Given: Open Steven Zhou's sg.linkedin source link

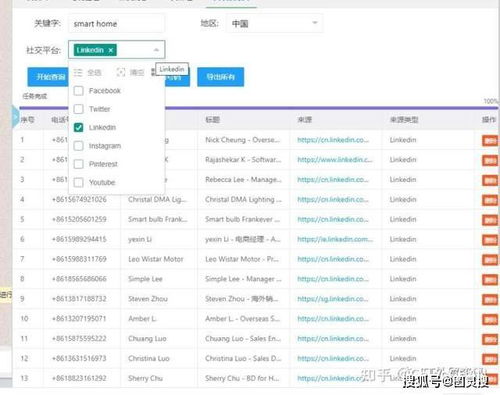Looking at the screenshot, I should 333,299.
